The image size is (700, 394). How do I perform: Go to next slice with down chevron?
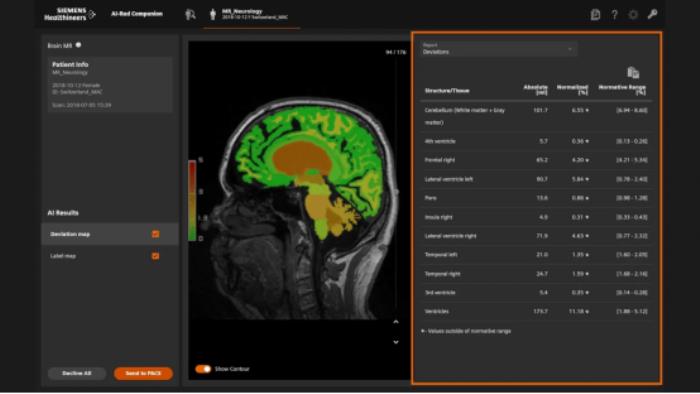396,342
